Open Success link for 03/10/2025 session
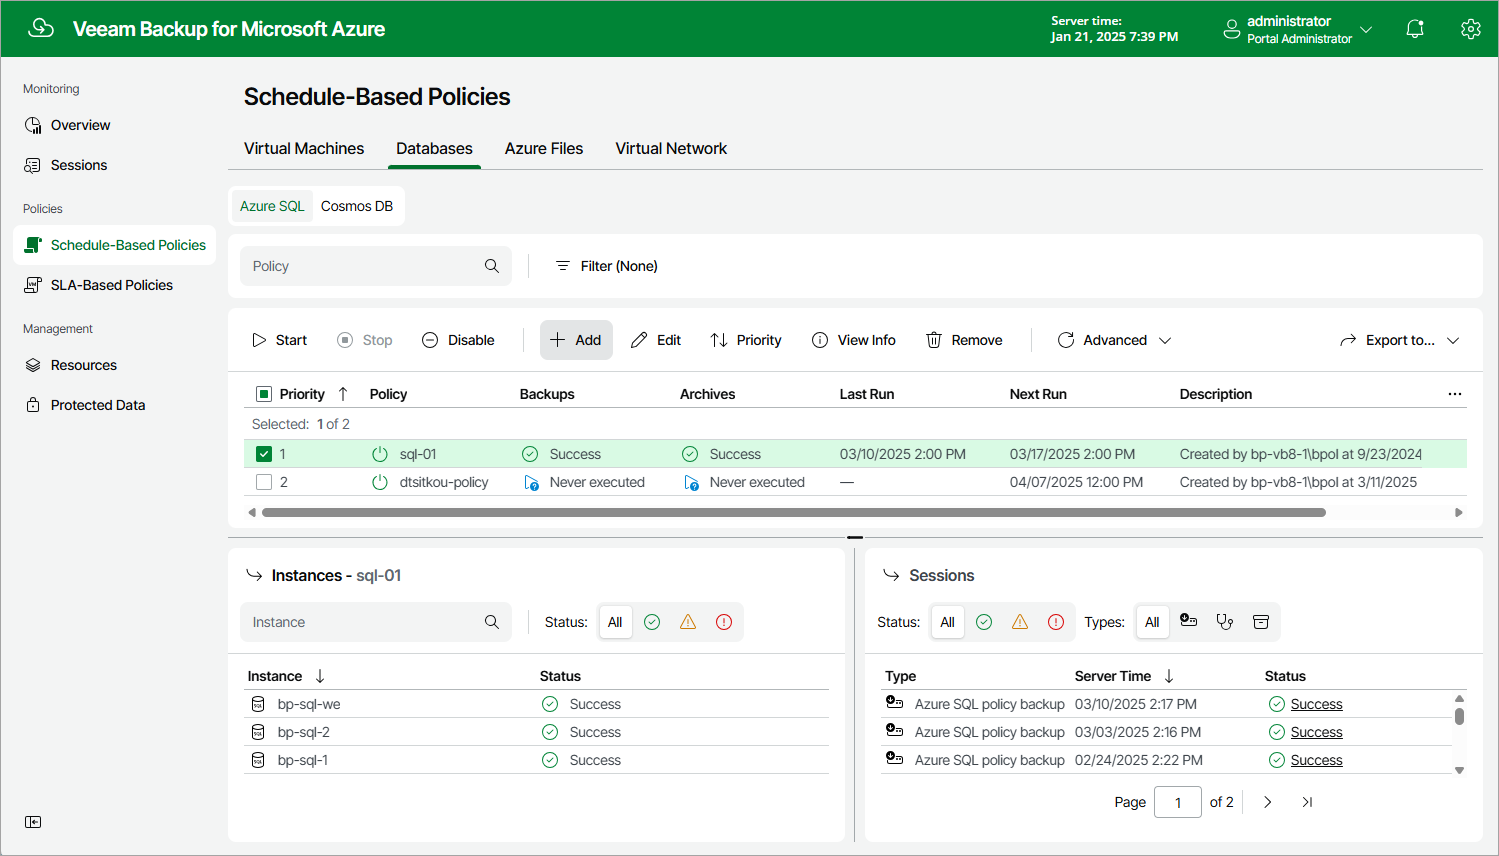This screenshot has height=856, width=1499. (1316, 704)
